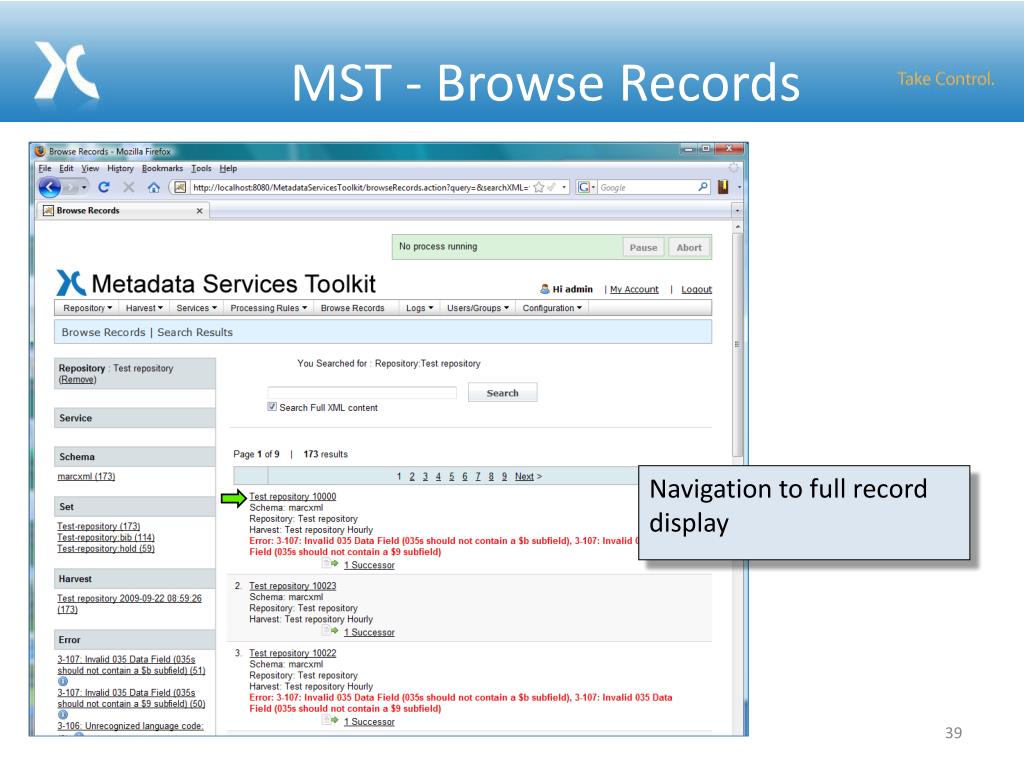The height and width of the screenshot is (768, 1024).
Task: Click the Logout link
Action: click(x=696, y=289)
